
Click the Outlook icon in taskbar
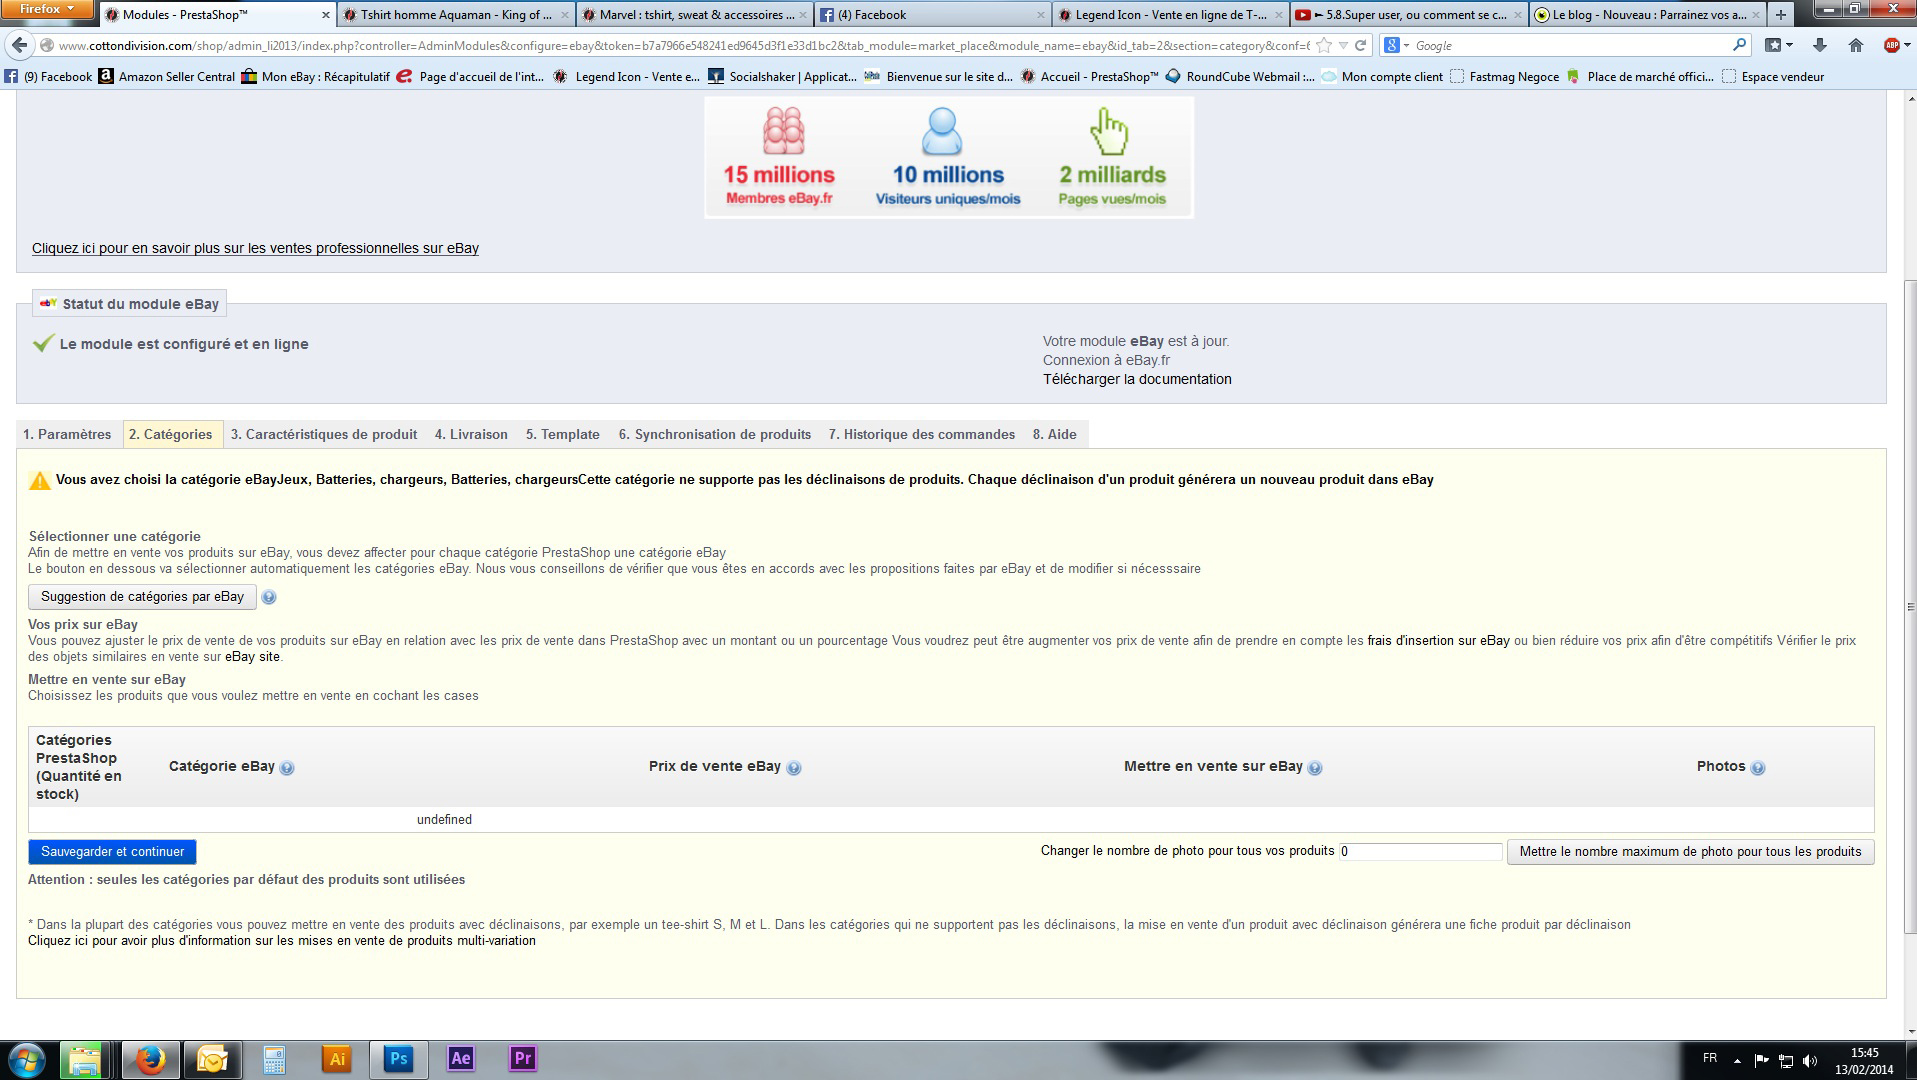(212, 1059)
